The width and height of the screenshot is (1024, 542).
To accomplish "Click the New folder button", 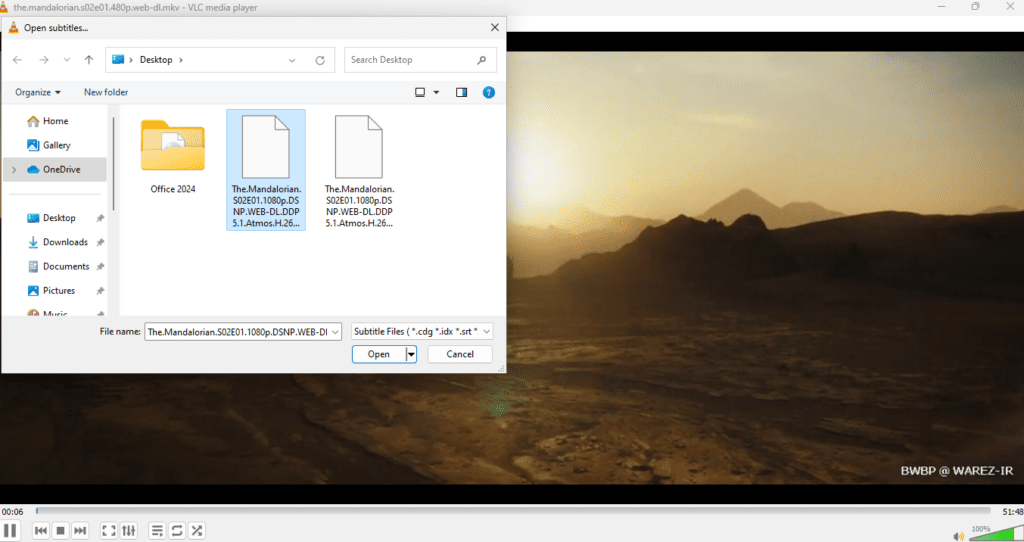I will pos(106,92).
